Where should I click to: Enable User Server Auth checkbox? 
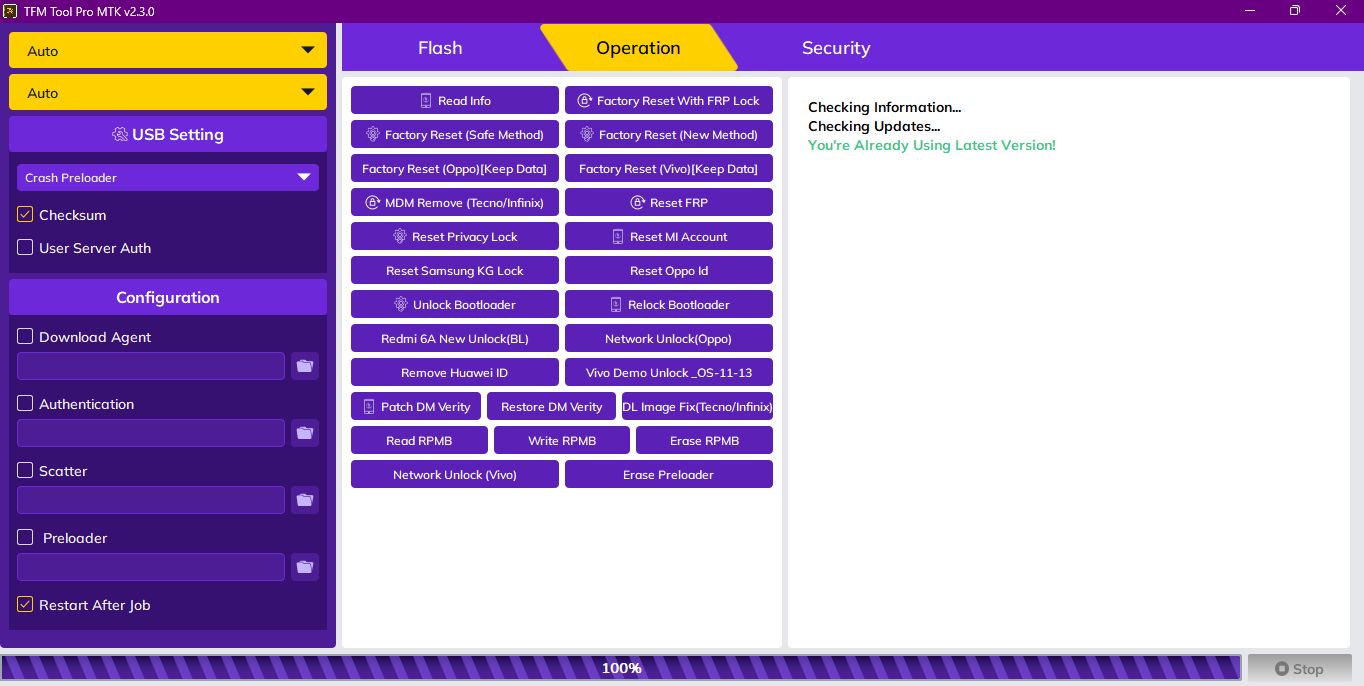click(25, 248)
